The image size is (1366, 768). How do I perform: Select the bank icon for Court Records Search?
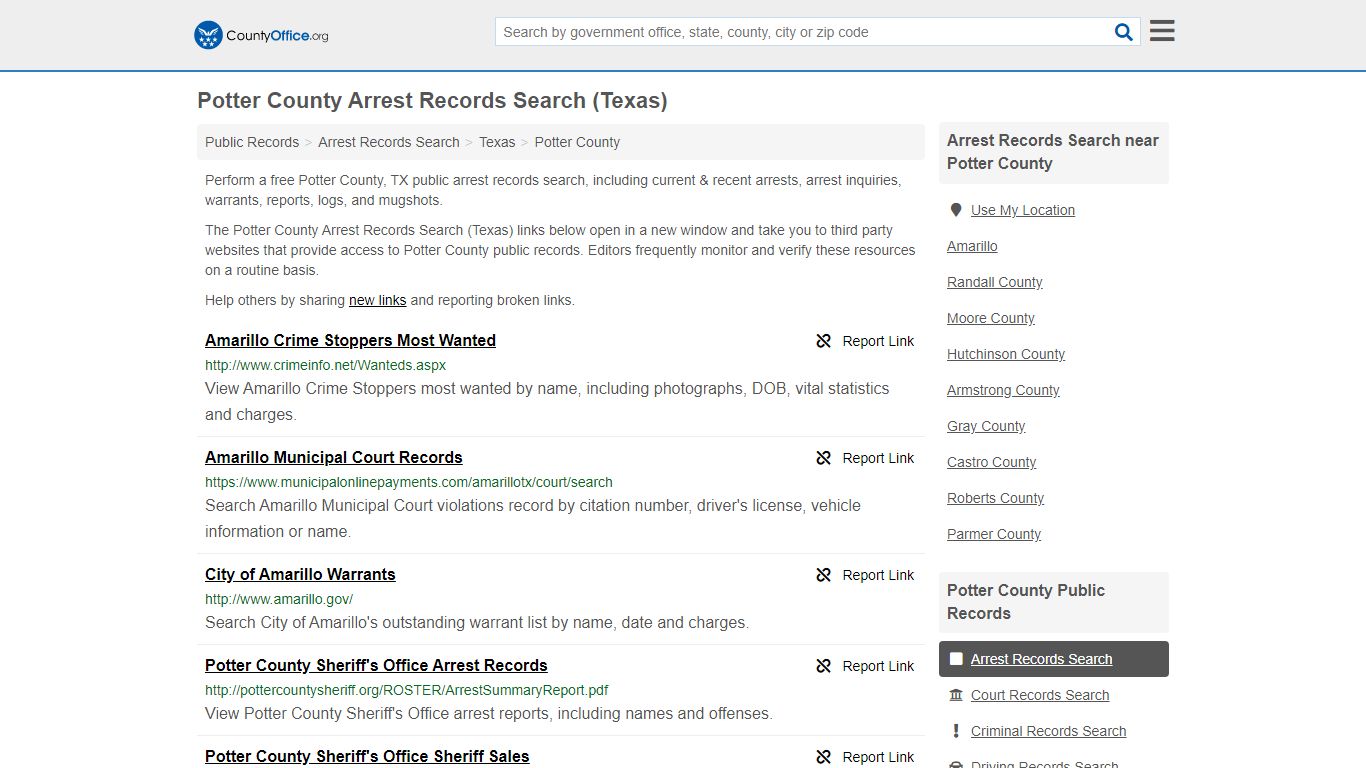pyautogui.click(x=956, y=695)
